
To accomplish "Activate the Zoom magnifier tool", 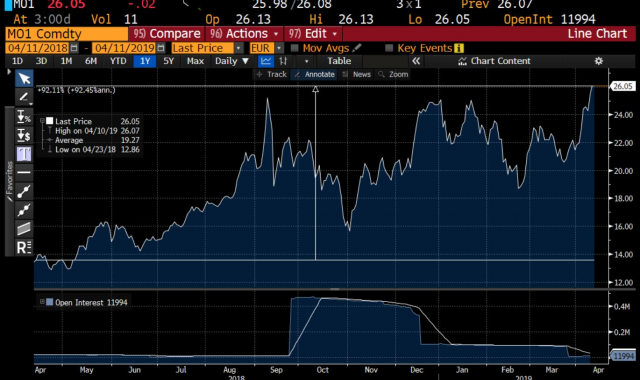I will click(x=393, y=74).
